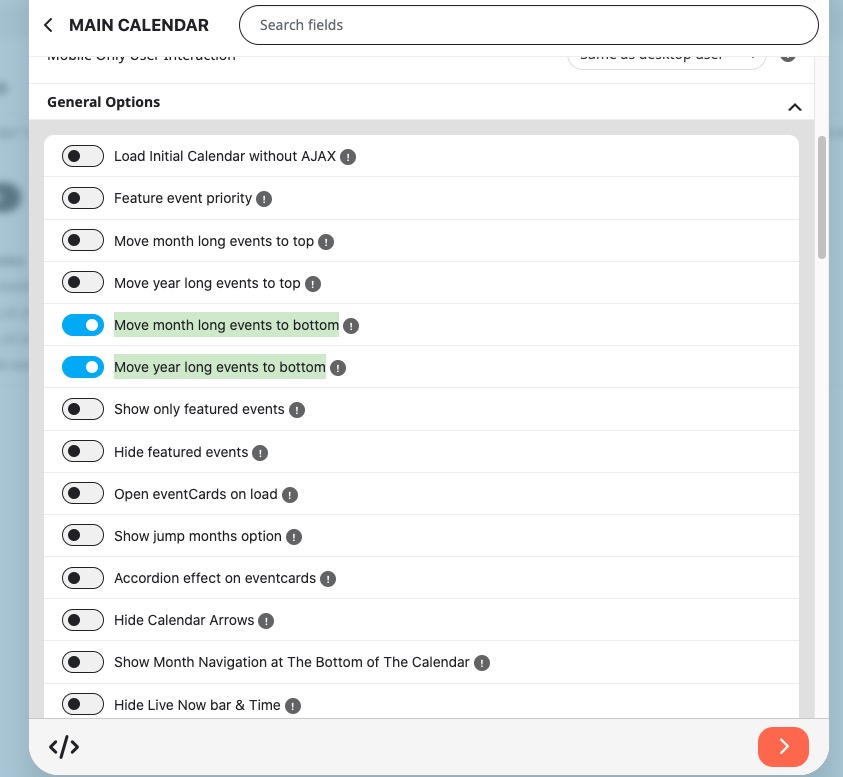The width and height of the screenshot is (843, 777).
Task: Disable Move month long events to bottom toggle
Action: [83, 325]
